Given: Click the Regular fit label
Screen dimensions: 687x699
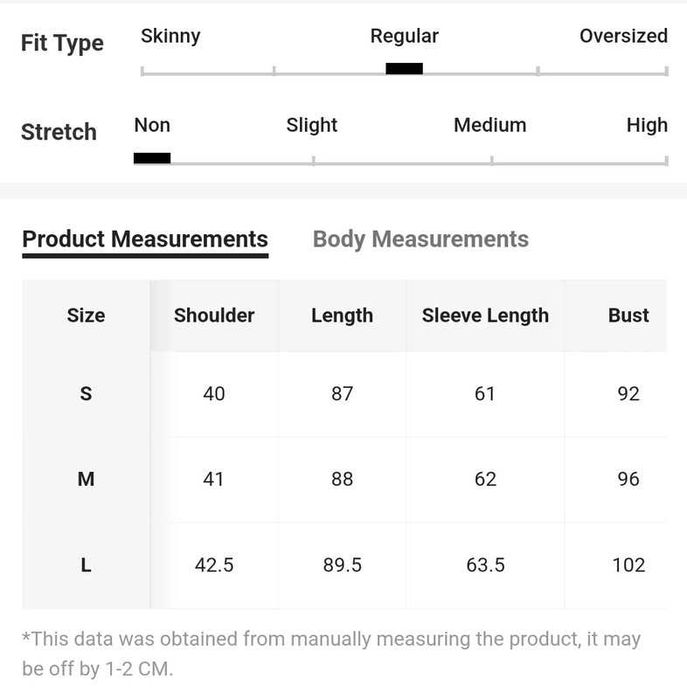Looking at the screenshot, I should (x=404, y=36).
